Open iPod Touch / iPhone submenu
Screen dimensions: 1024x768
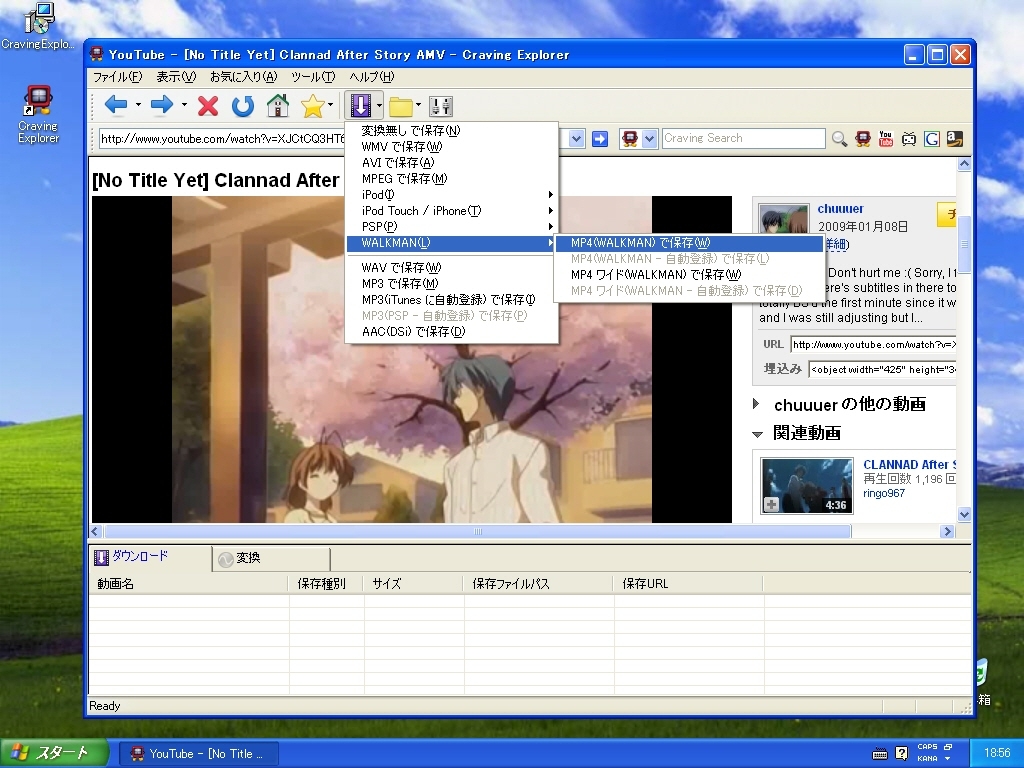click(451, 211)
